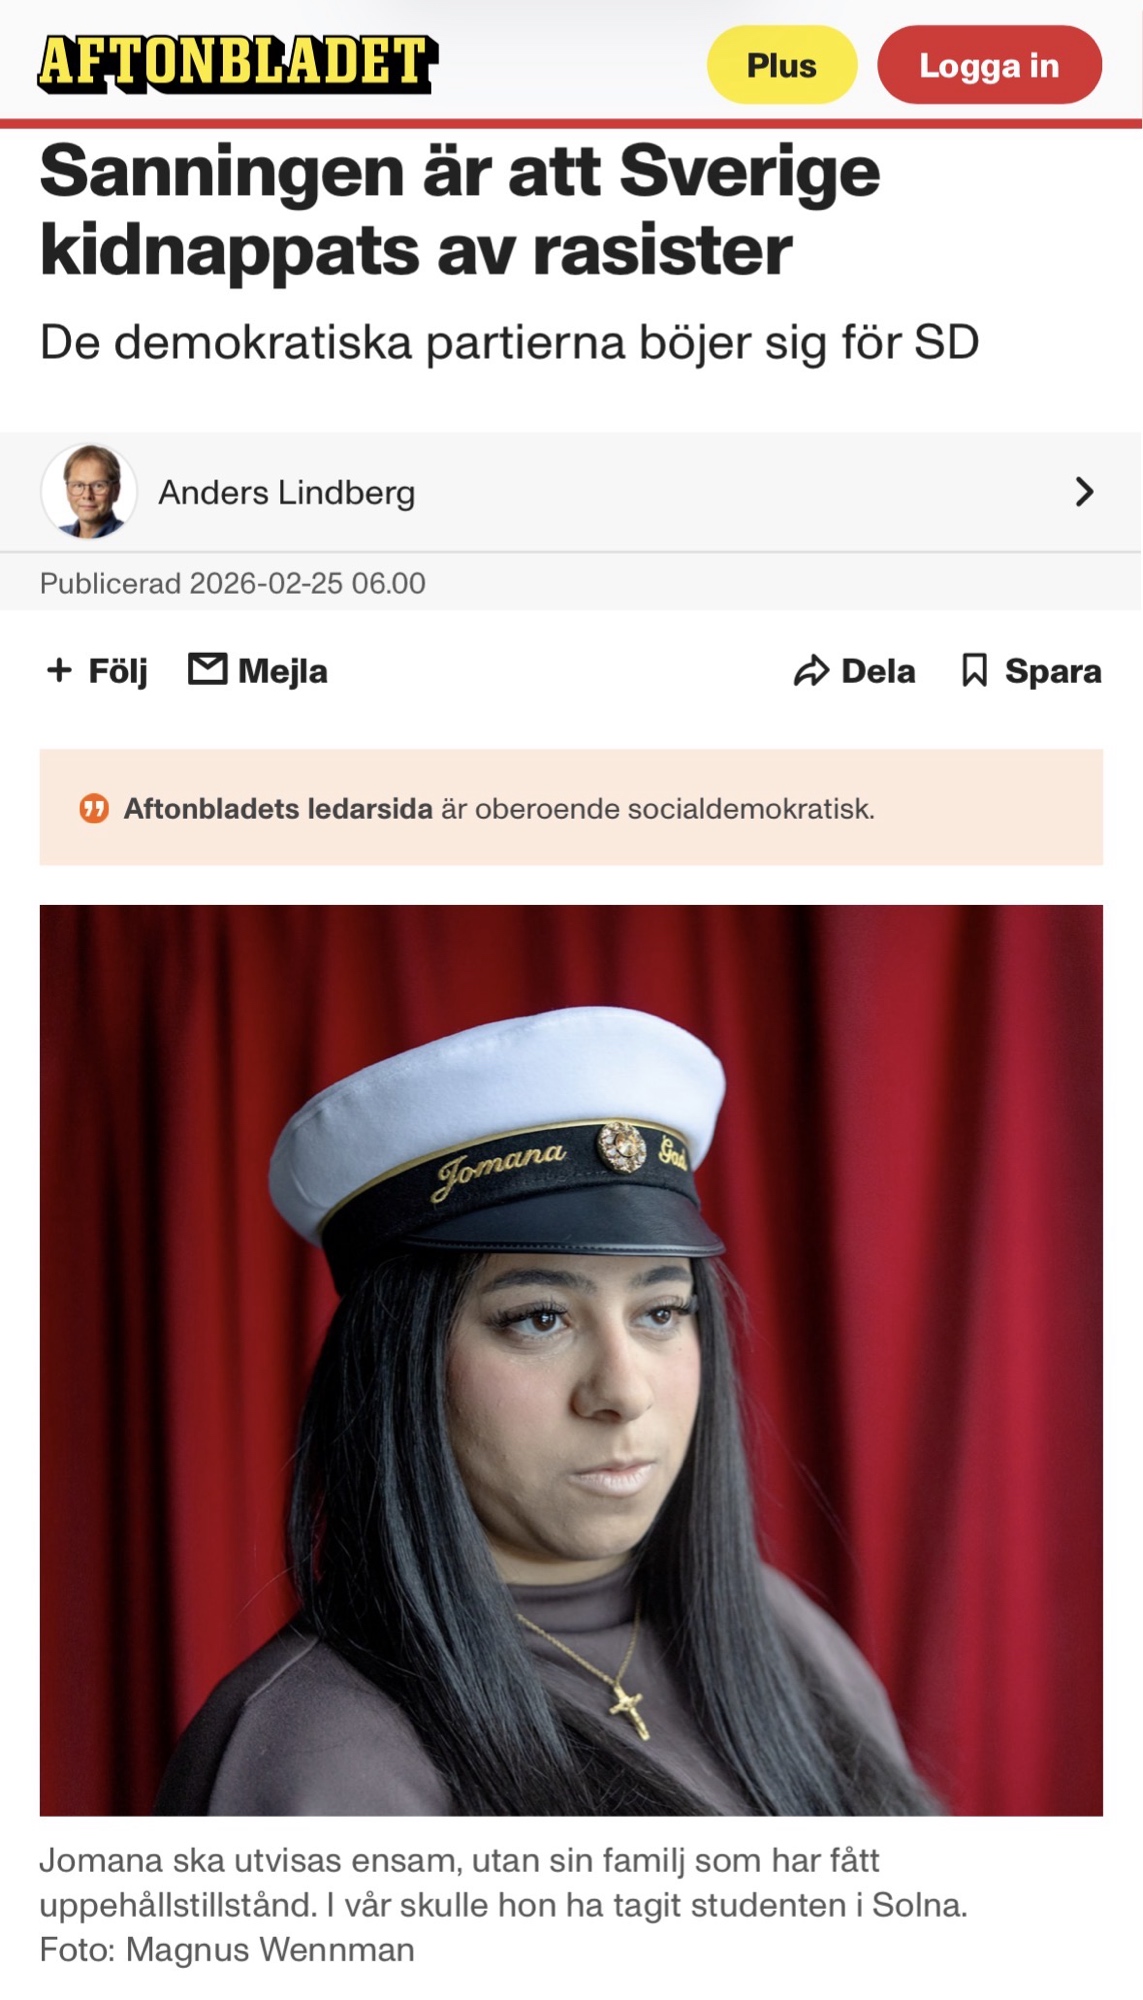Click the red Logga in button
This screenshot has width=1143, height=2000.
989,65
